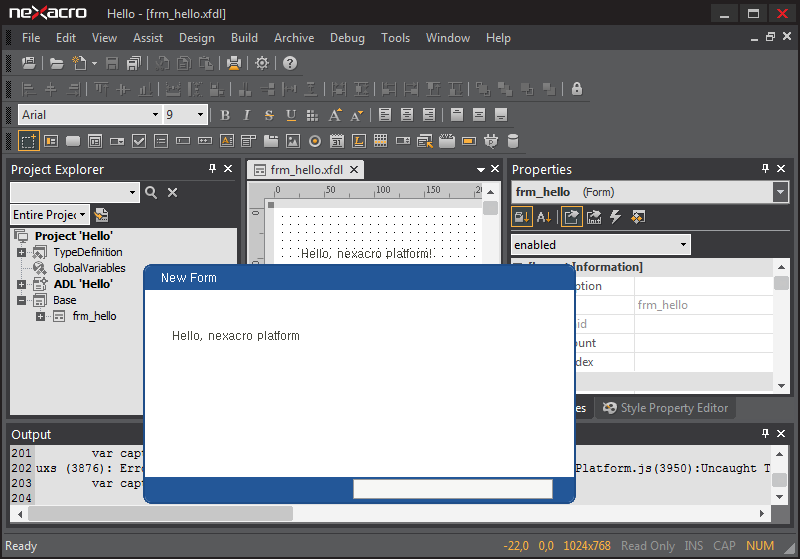The image size is (800, 559).
Task: Pick the Button component icon
Action: tap(73, 141)
